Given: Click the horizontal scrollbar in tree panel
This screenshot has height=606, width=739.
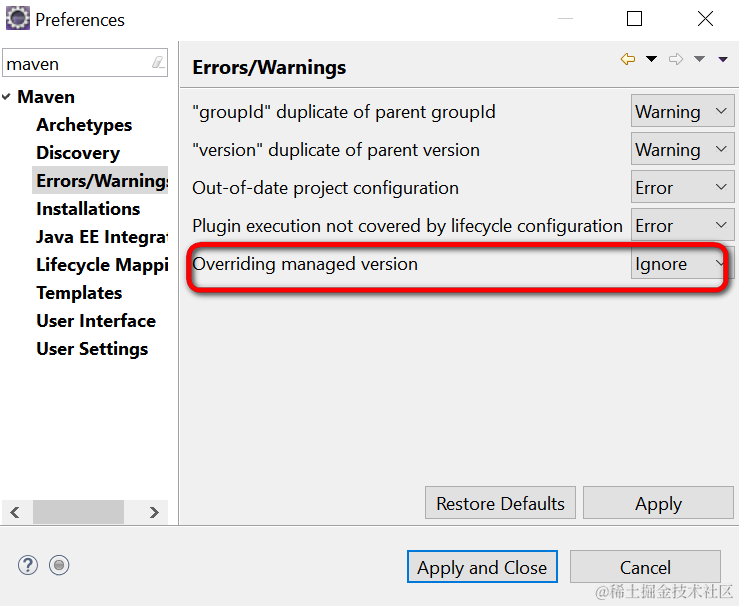Looking at the screenshot, I should coord(78,512).
